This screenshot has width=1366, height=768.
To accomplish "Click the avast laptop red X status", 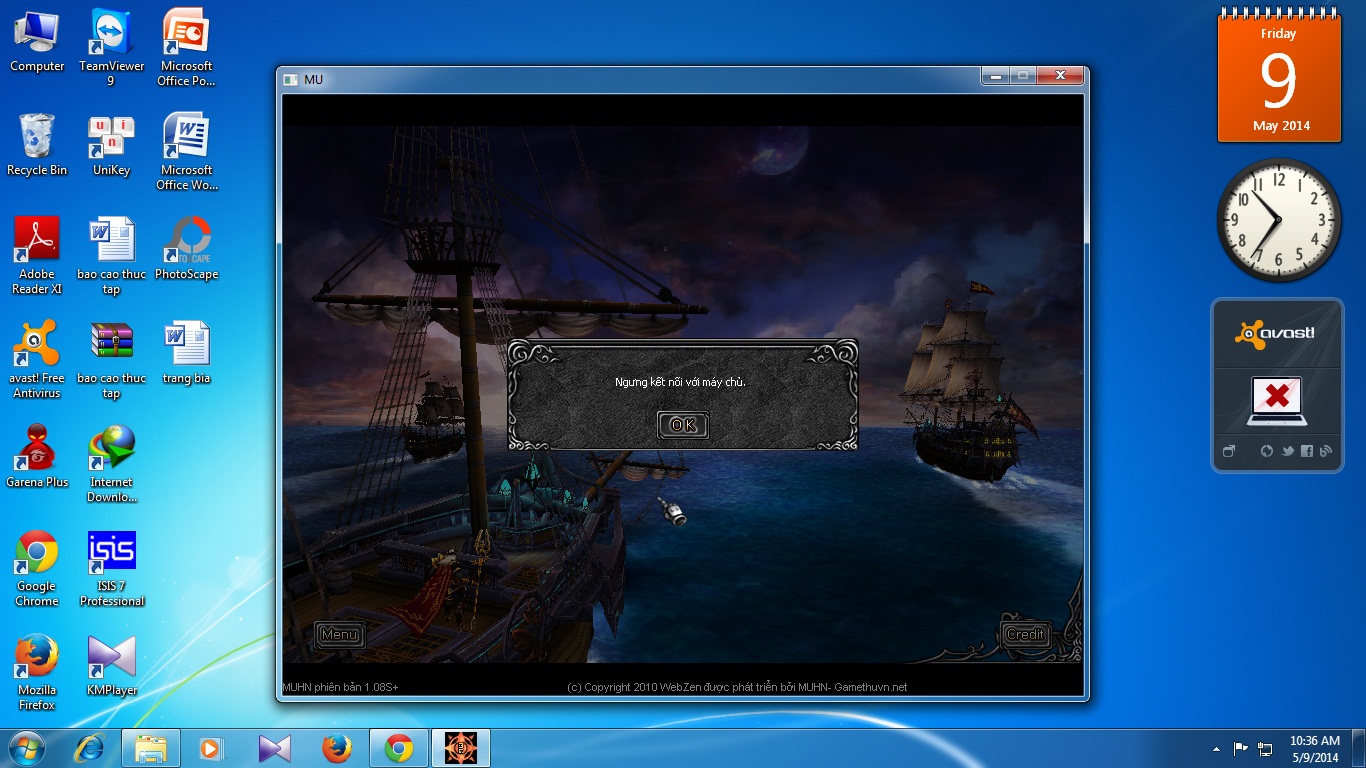I will pyautogui.click(x=1276, y=400).
